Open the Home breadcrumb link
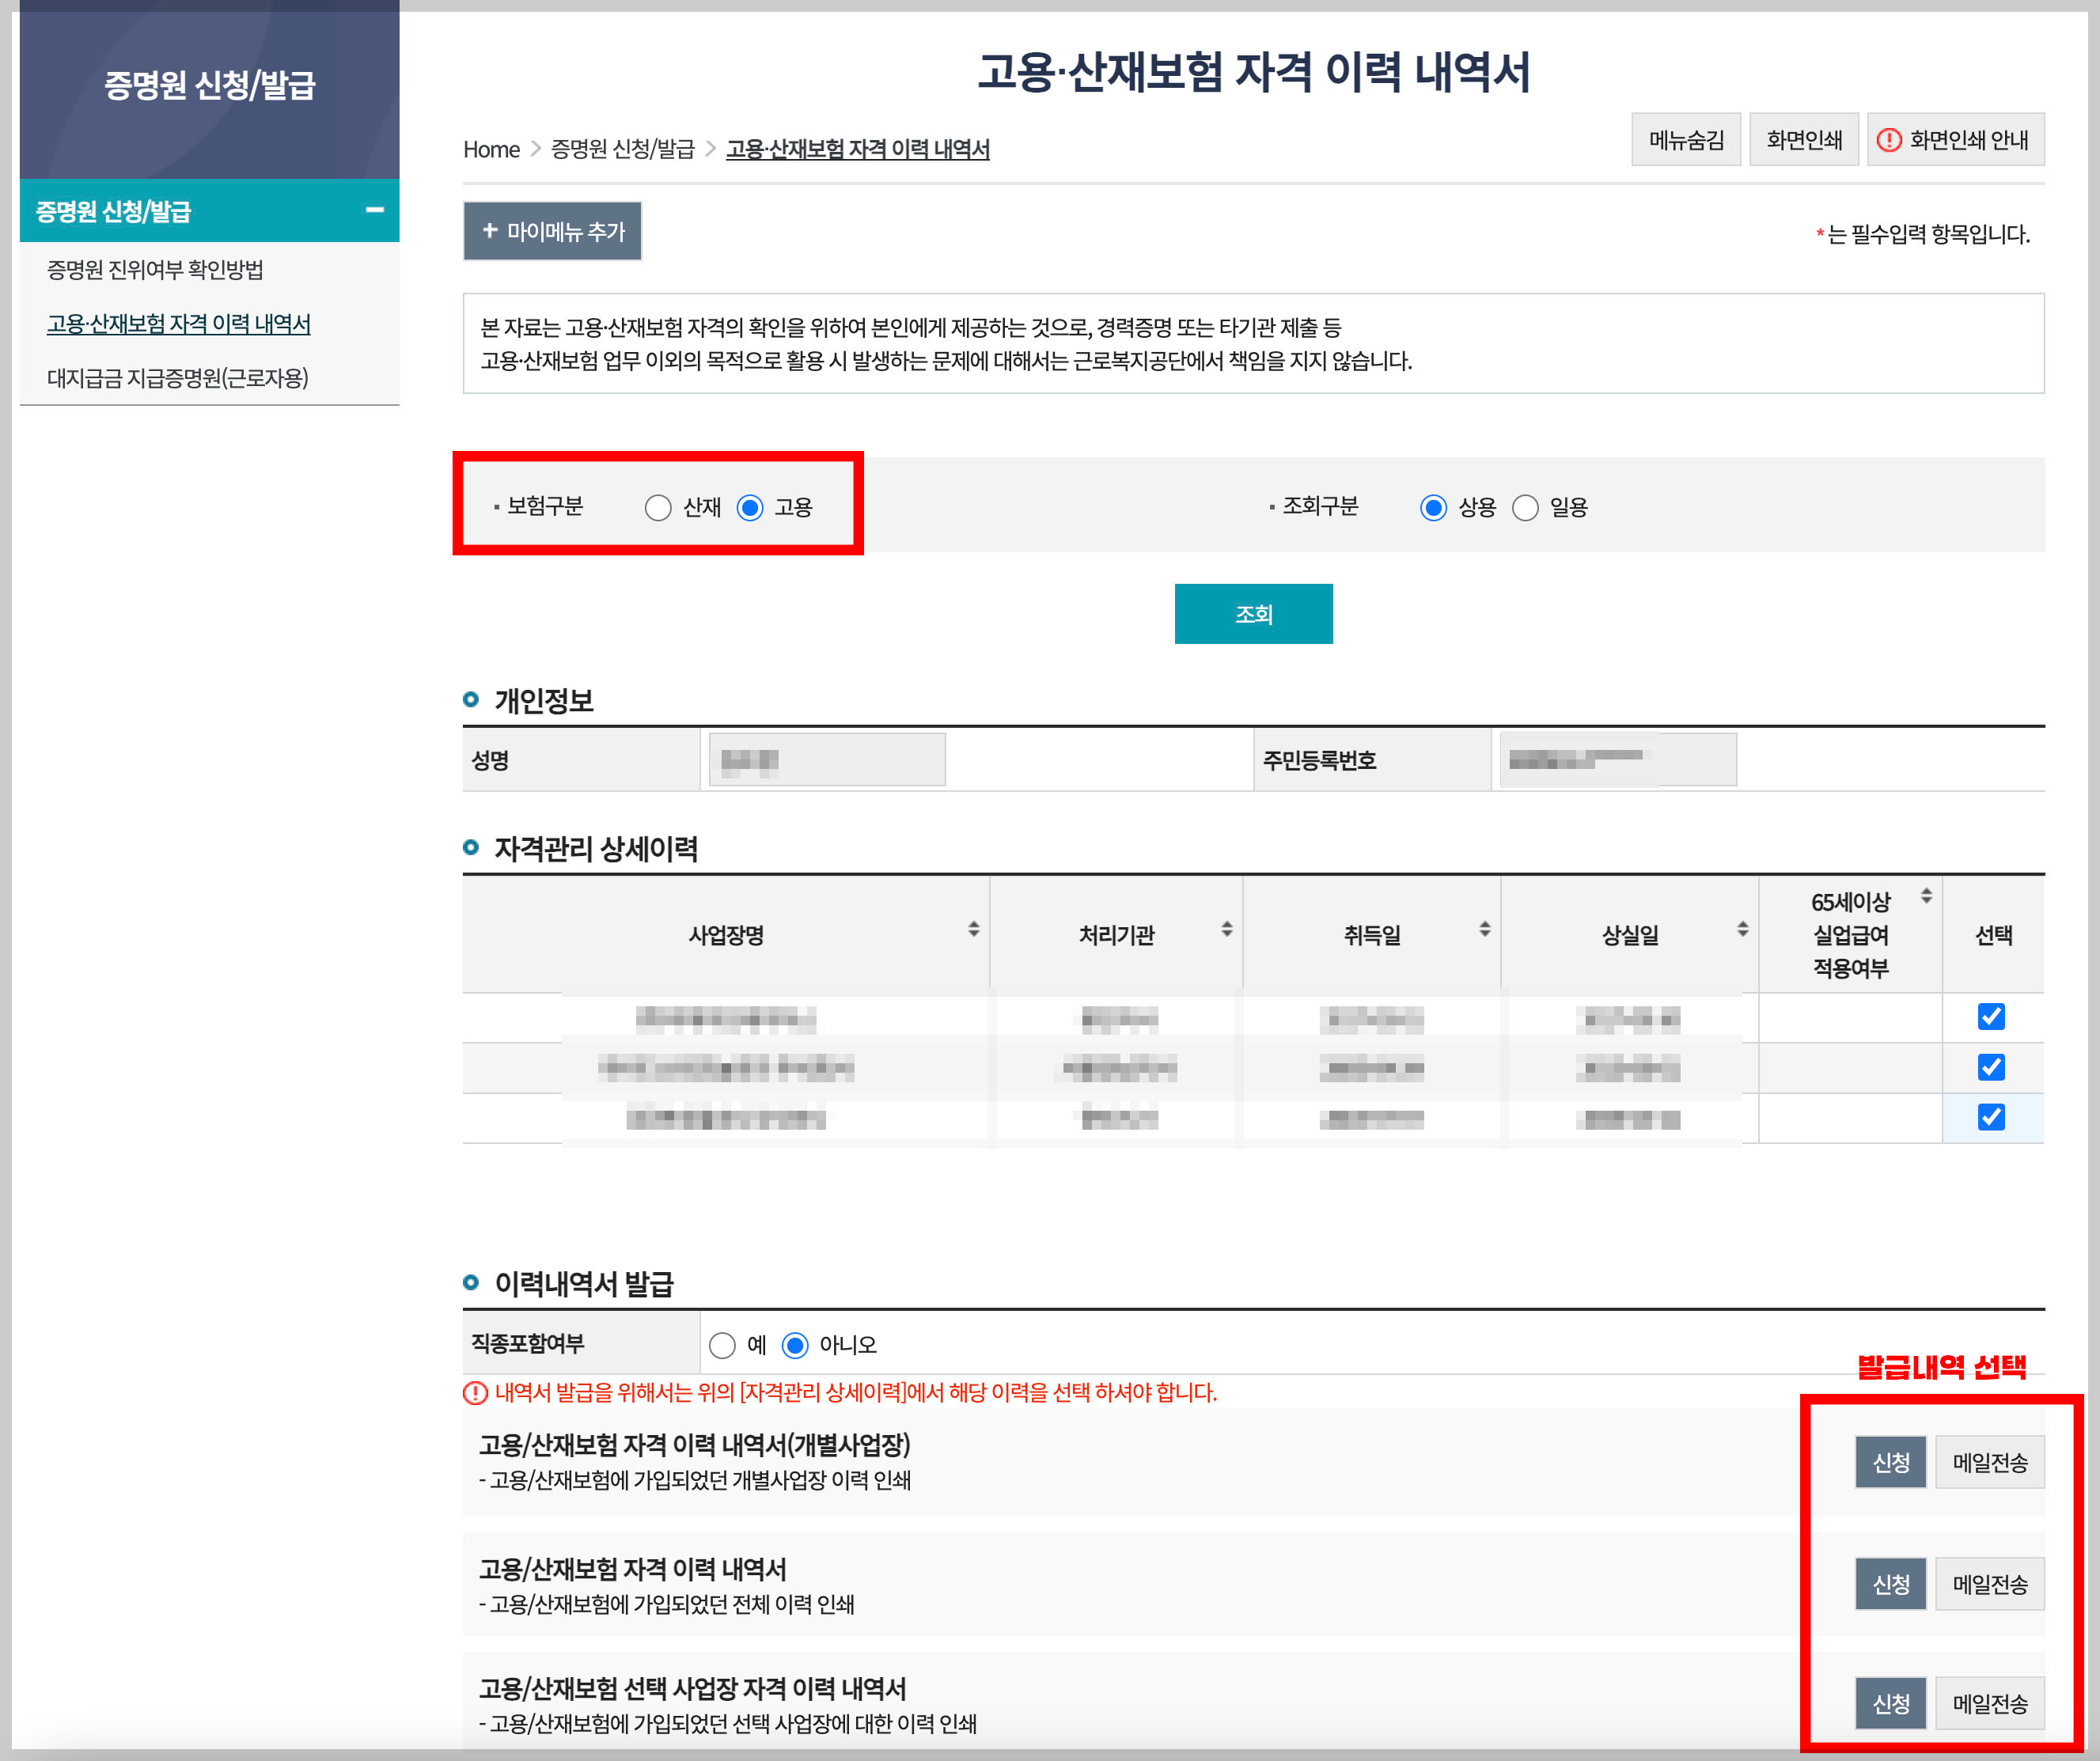Viewport: 2100px width, 1761px height. pyautogui.click(x=491, y=149)
